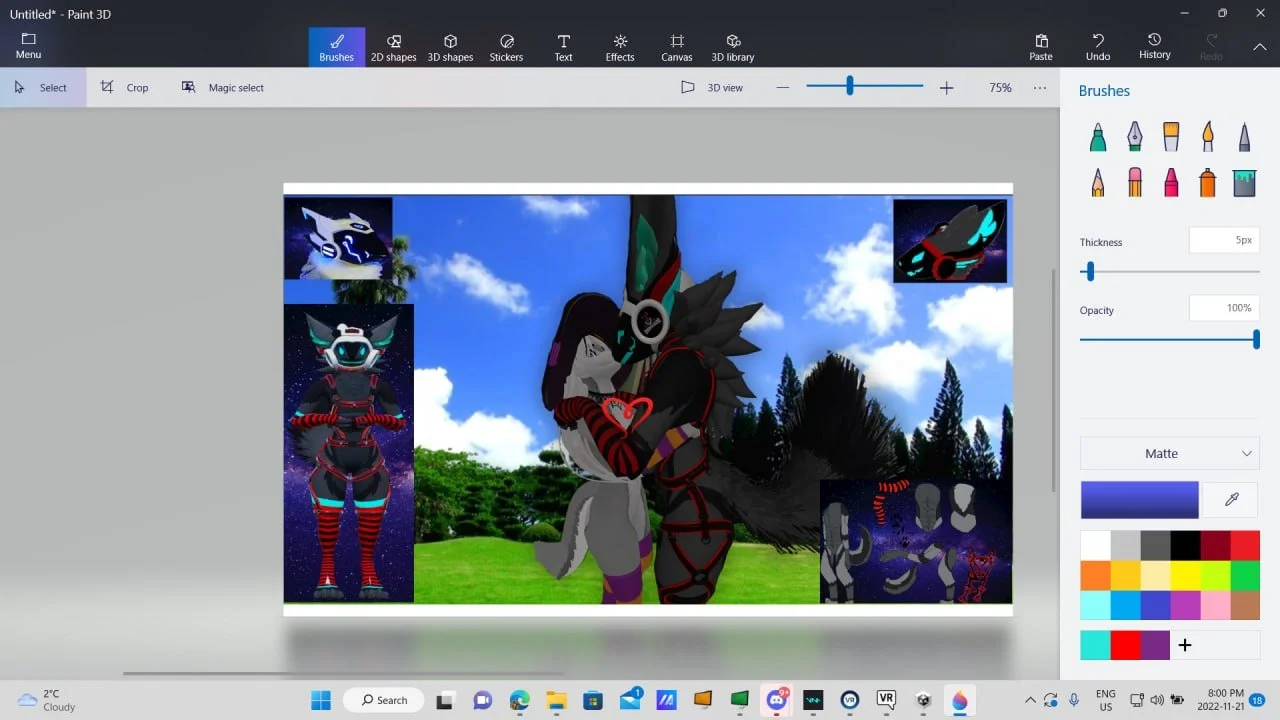The height and width of the screenshot is (720, 1280).
Task: Open the Menu folder button
Action: [28, 46]
